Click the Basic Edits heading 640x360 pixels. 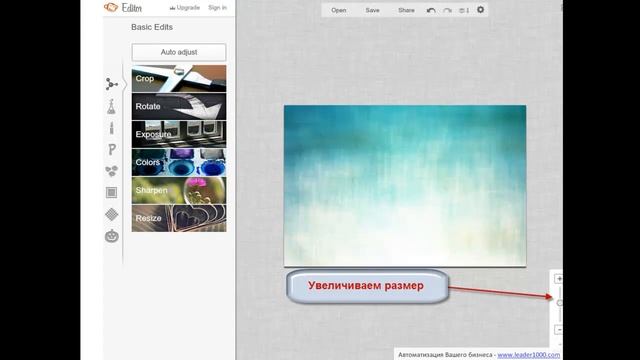(x=152, y=27)
